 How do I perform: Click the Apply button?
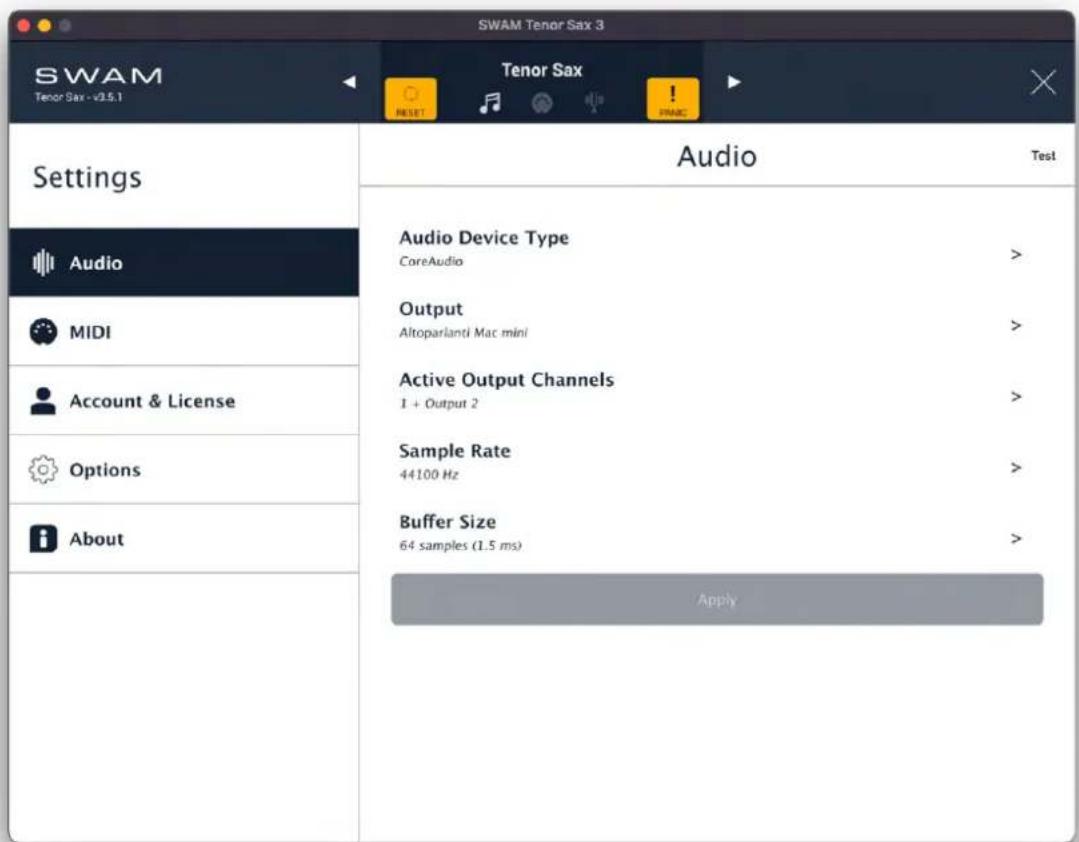[x=717, y=599]
